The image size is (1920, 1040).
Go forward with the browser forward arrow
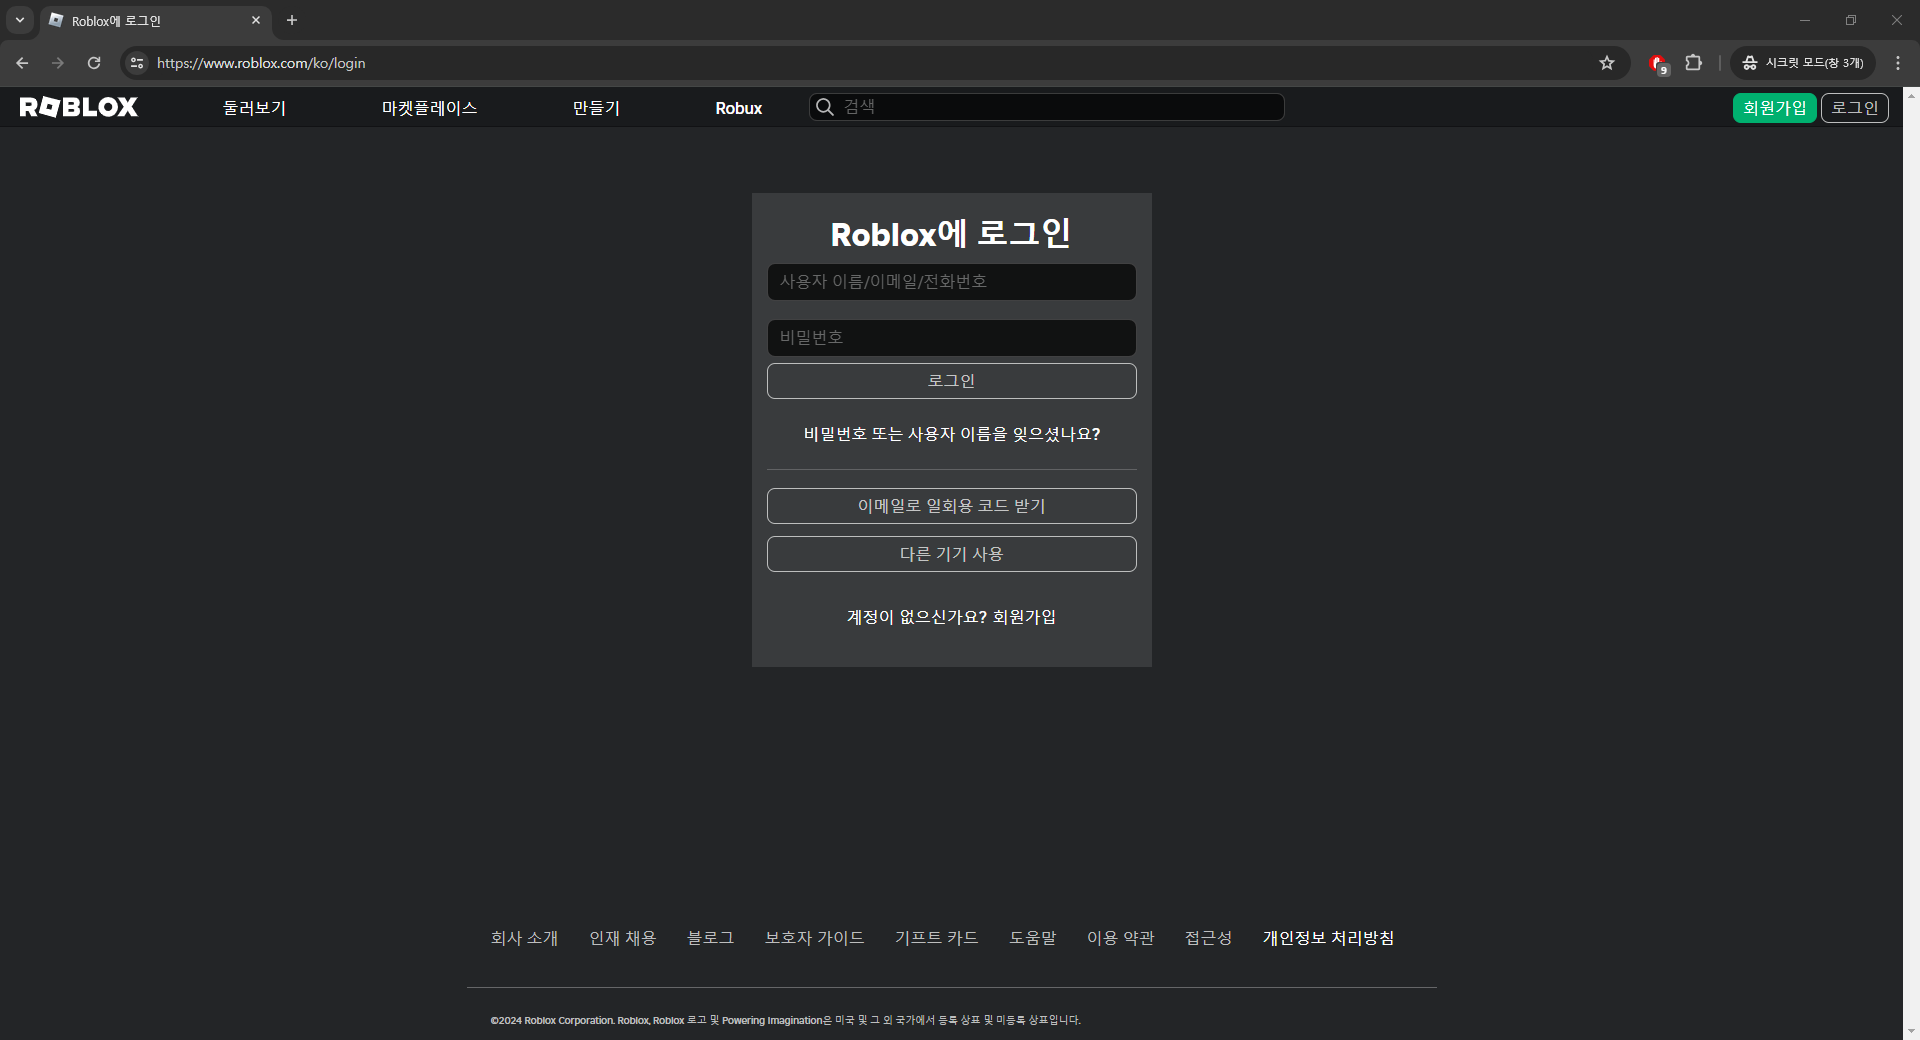(x=58, y=63)
